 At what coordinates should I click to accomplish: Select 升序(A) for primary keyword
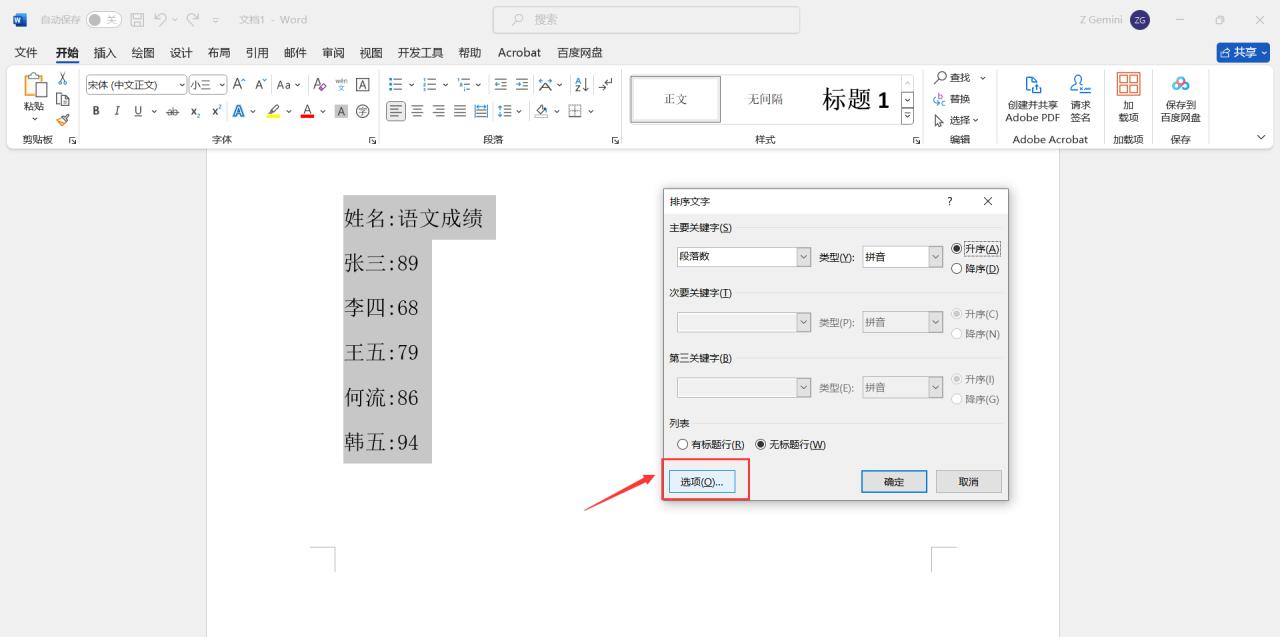975,248
